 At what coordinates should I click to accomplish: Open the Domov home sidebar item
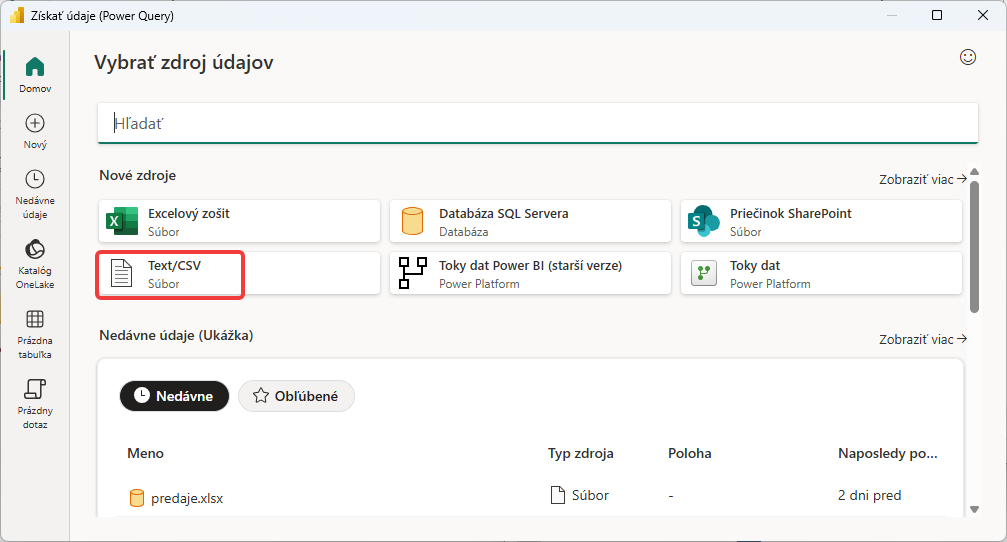tap(35, 74)
